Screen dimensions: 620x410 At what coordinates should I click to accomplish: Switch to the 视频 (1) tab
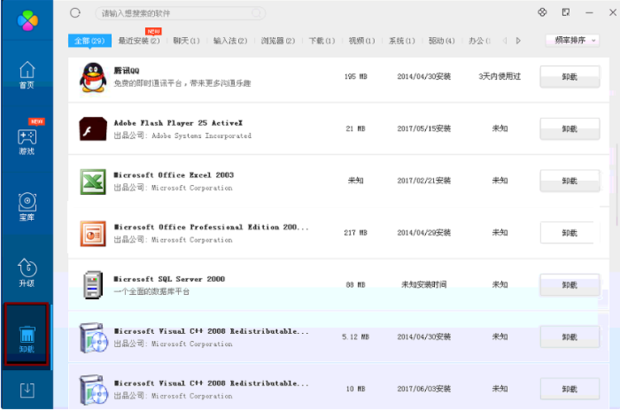coord(362,41)
